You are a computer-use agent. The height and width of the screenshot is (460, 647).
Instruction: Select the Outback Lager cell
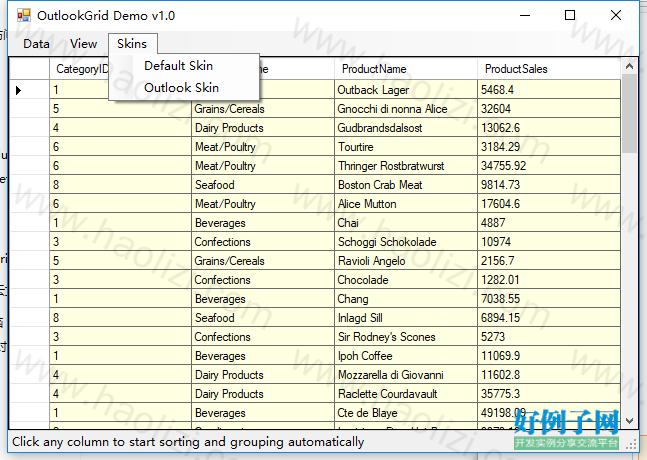click(x=406, y=90)
